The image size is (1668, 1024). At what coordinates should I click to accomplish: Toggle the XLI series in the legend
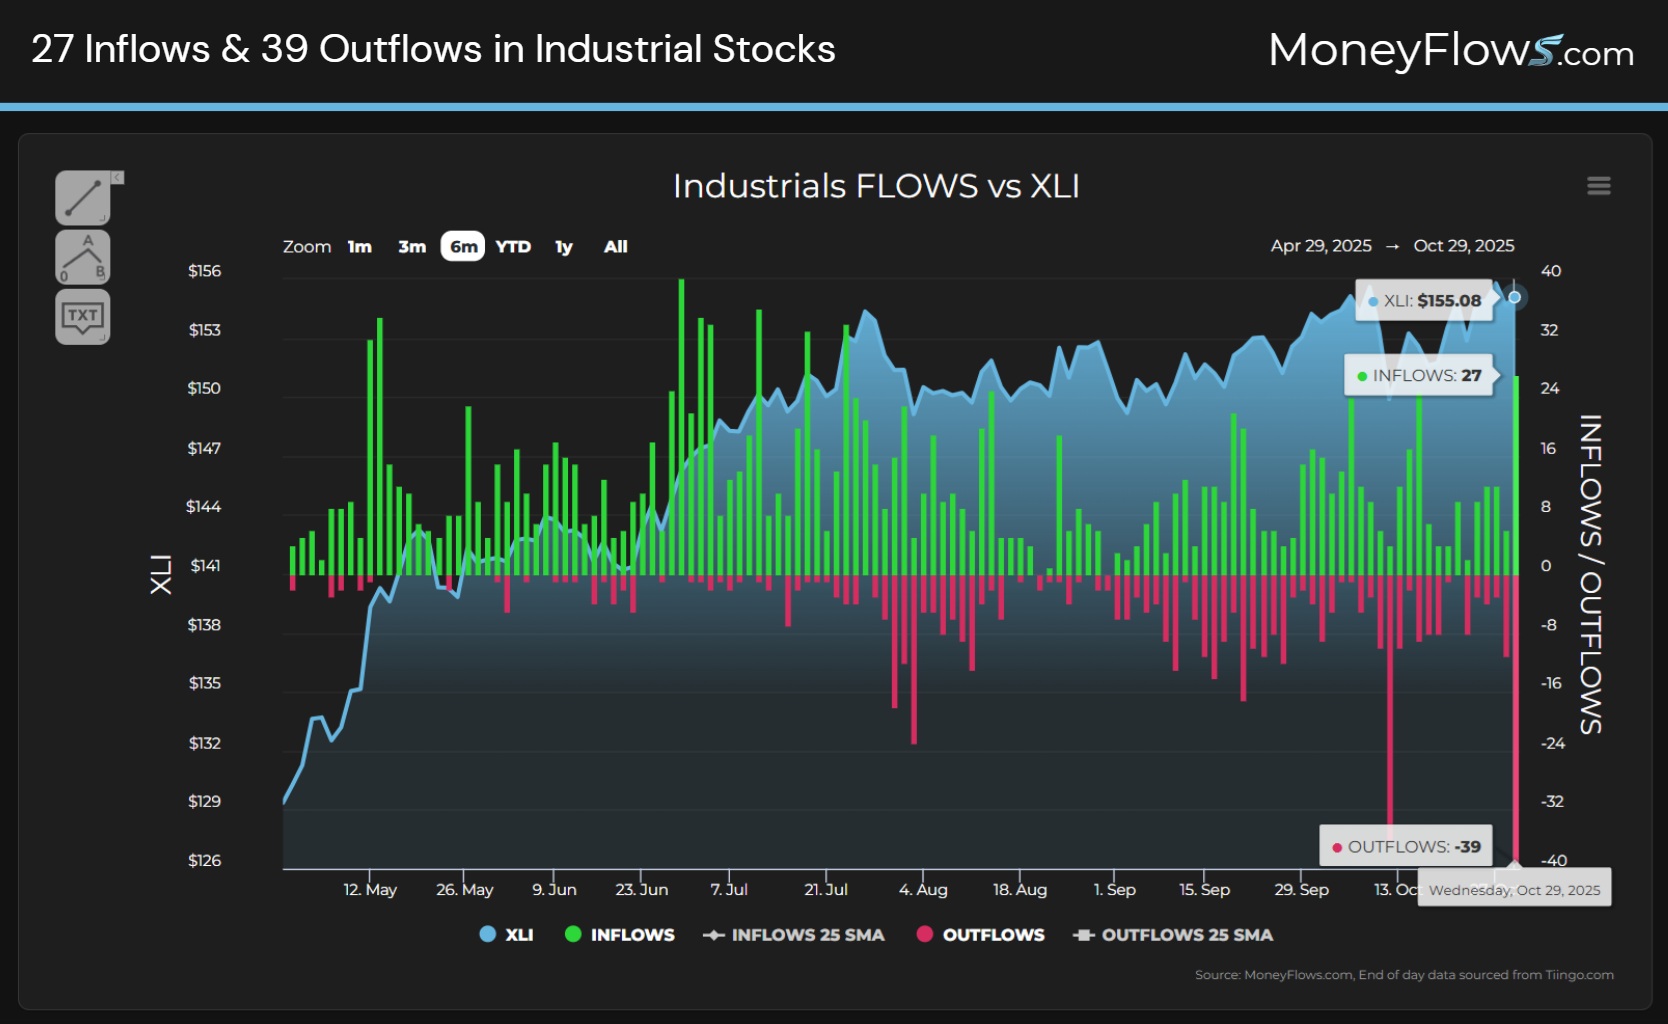coord(506,935)
